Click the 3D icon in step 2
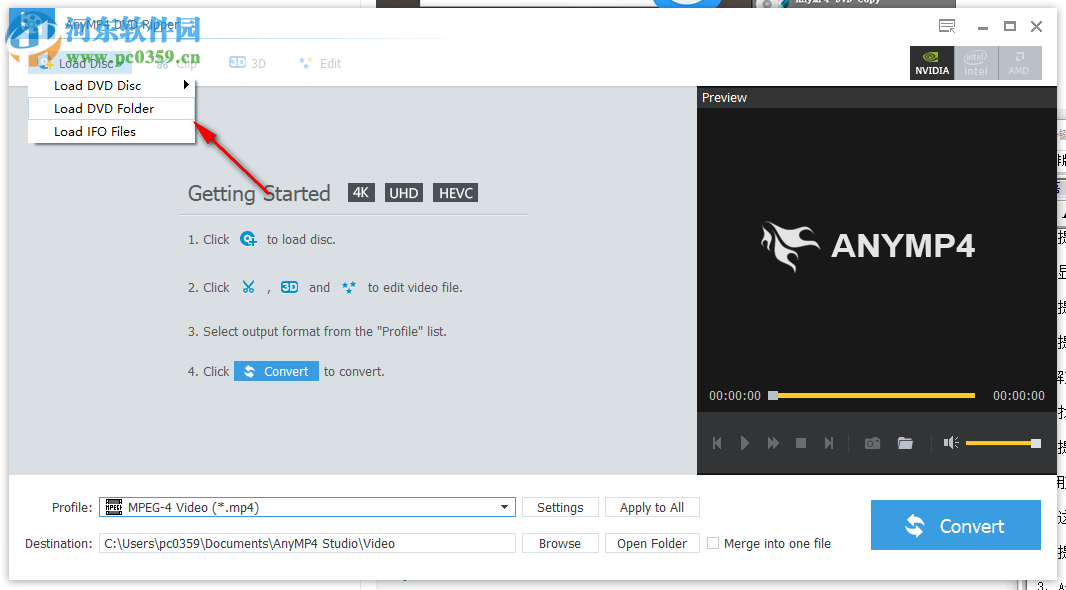 pos(290,287)
